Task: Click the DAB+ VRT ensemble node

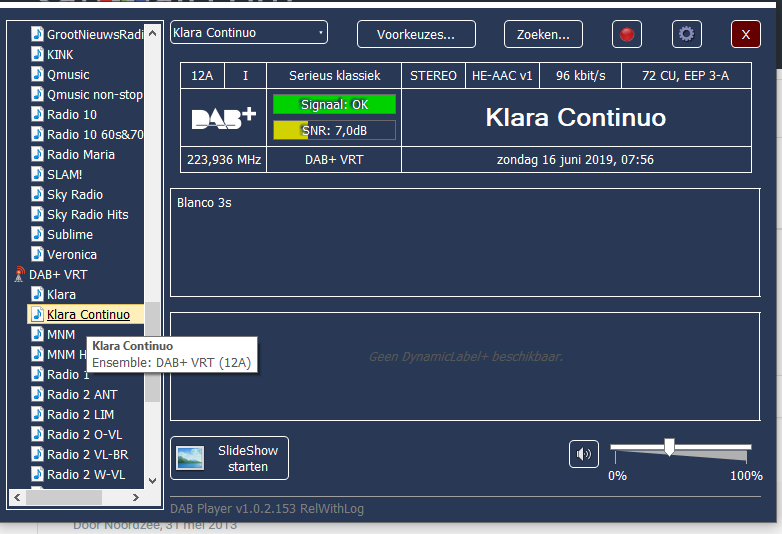Action: click(58, 274)
